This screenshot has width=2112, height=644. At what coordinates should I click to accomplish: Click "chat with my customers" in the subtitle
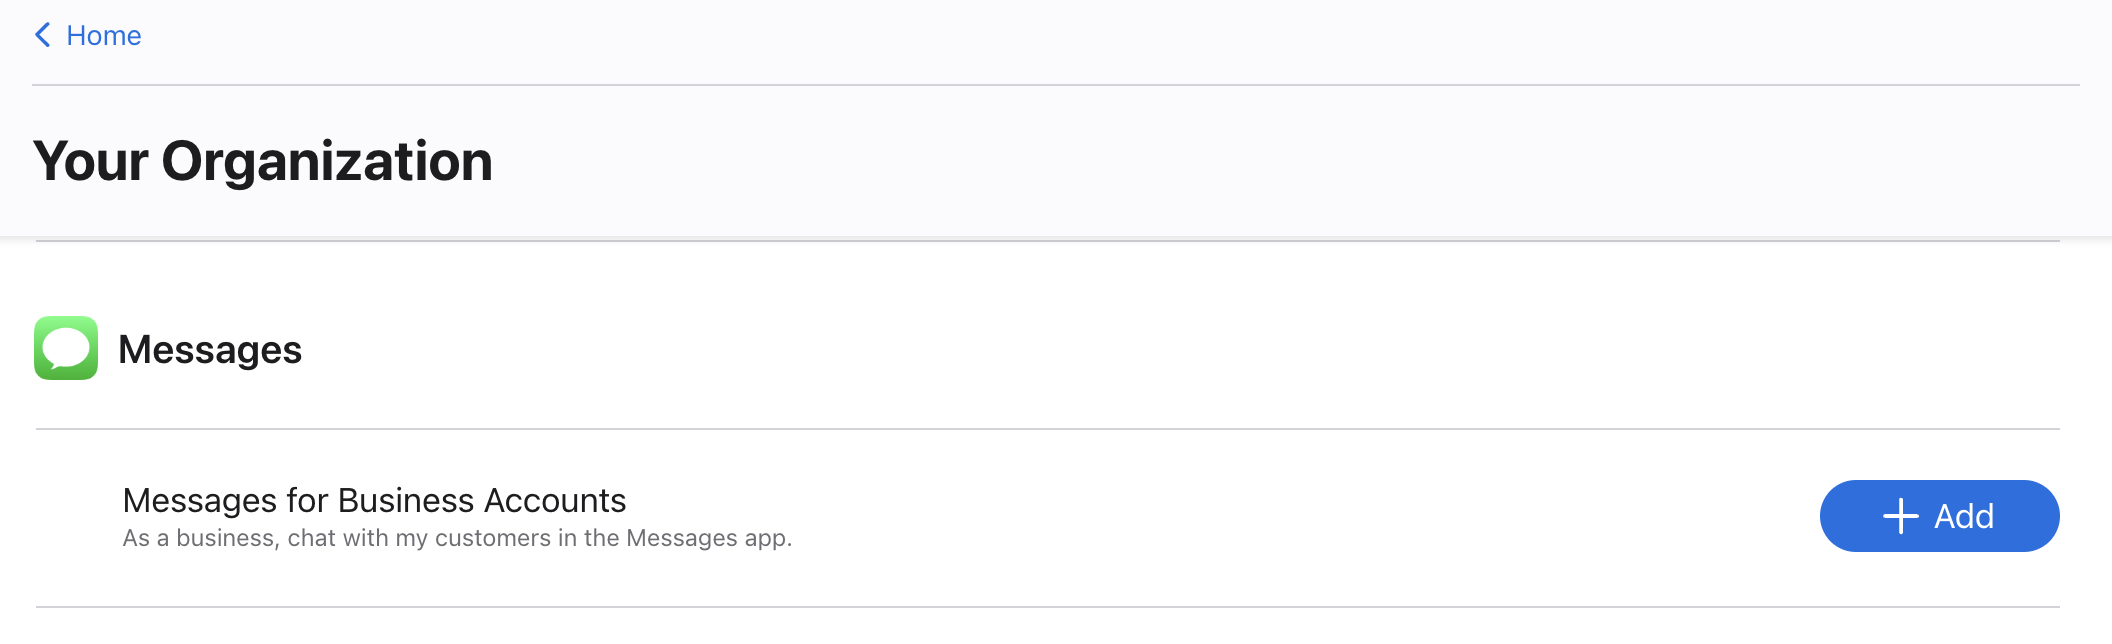[419, 538]
